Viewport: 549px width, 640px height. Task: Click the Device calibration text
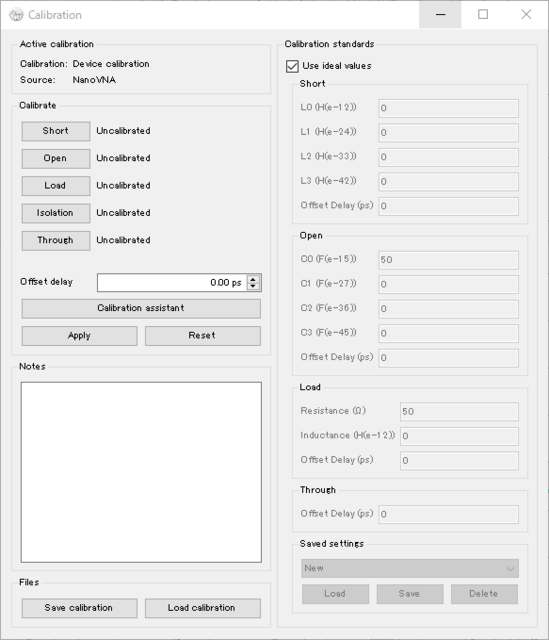pos(111,64)
